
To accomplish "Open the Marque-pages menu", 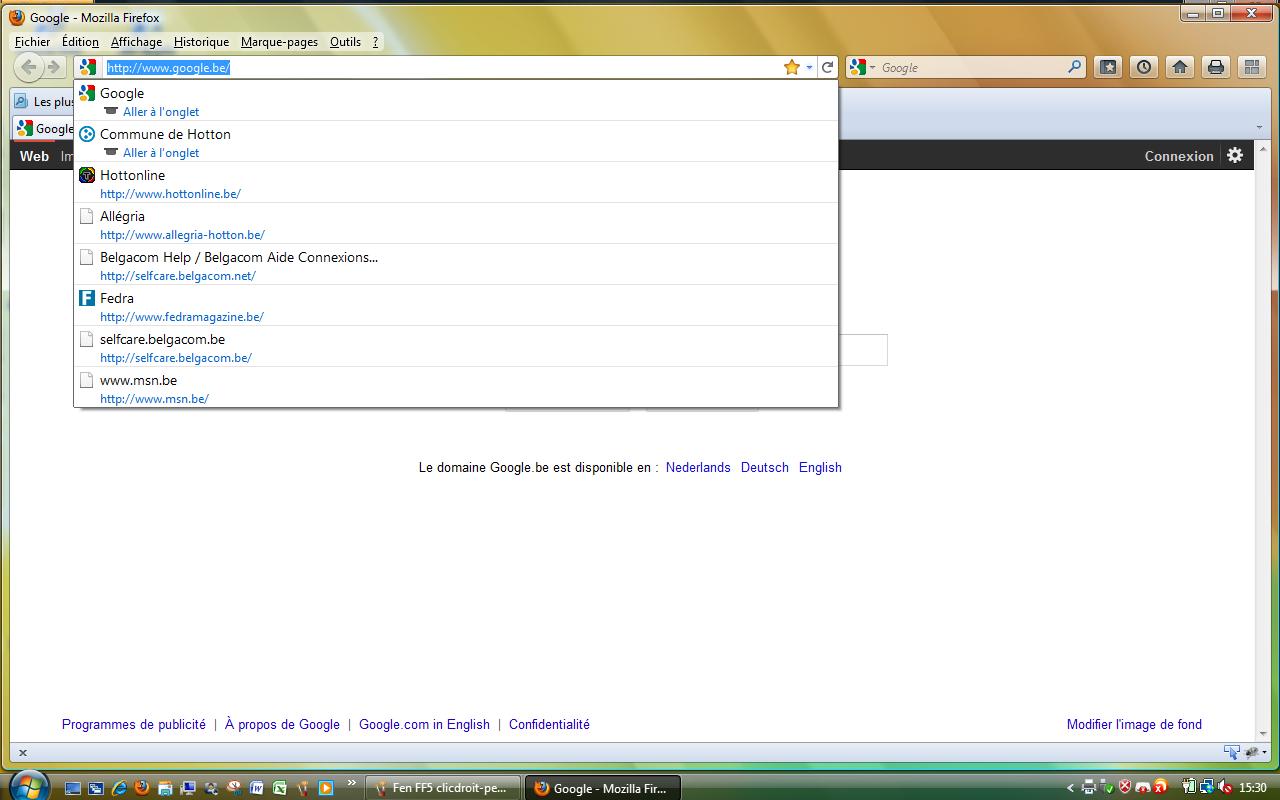I will (x=279, y=42).
